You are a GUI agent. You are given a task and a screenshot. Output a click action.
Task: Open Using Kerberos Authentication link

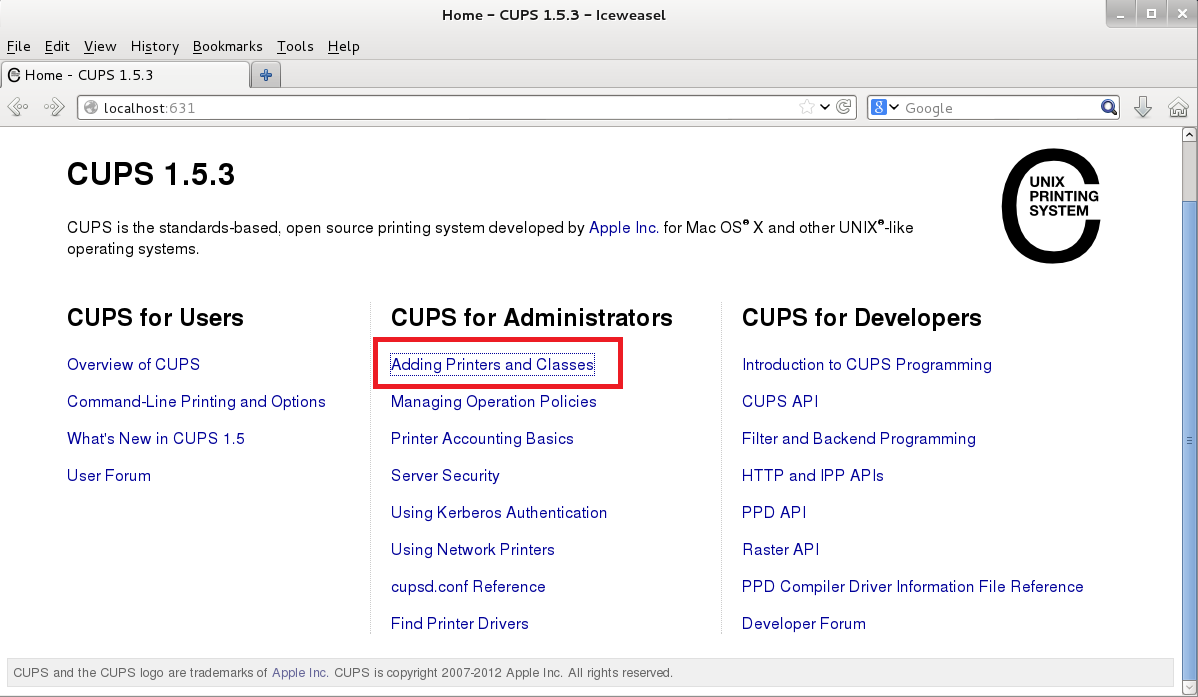[x=499, y=513]
